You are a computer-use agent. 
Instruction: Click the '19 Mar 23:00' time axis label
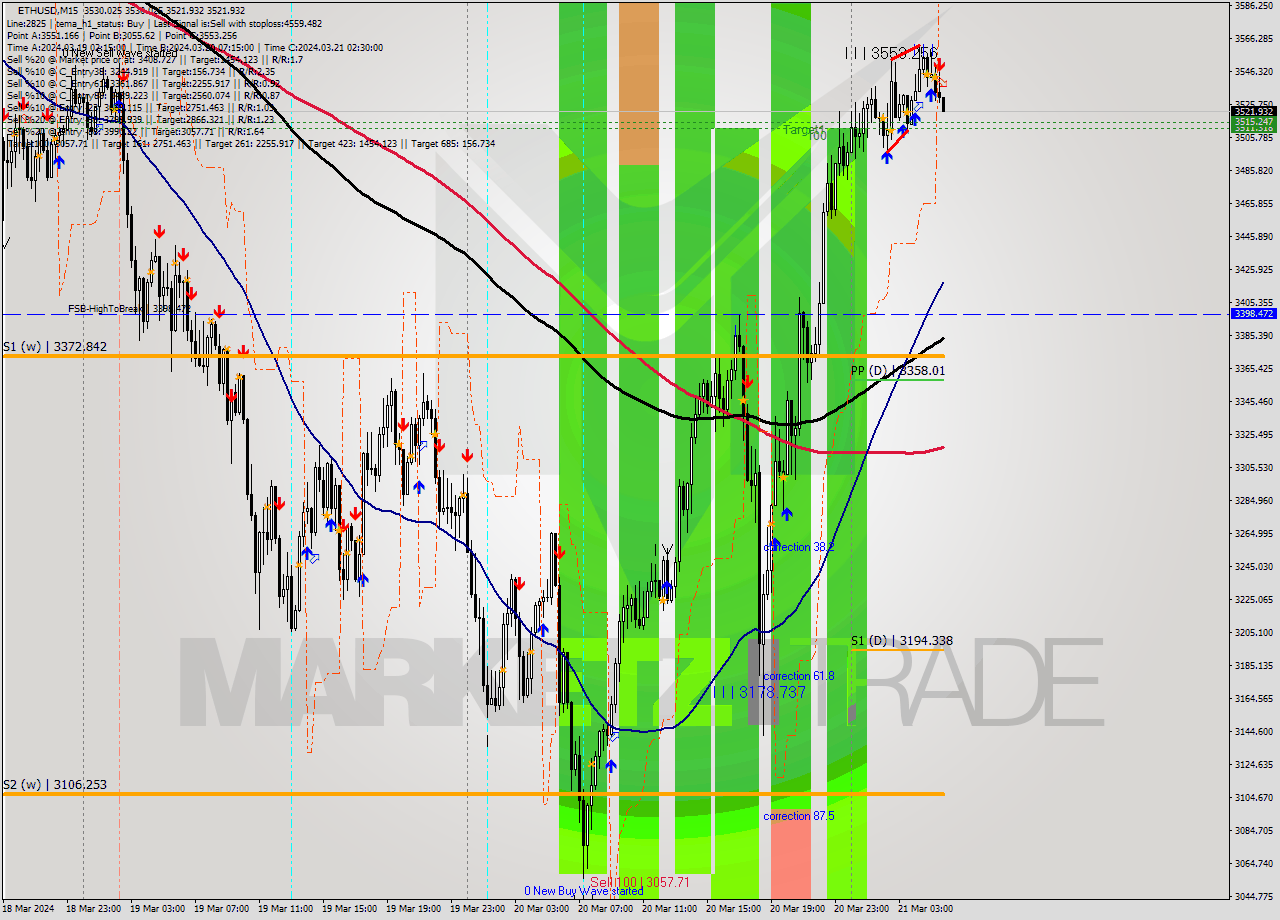[479, 909]
